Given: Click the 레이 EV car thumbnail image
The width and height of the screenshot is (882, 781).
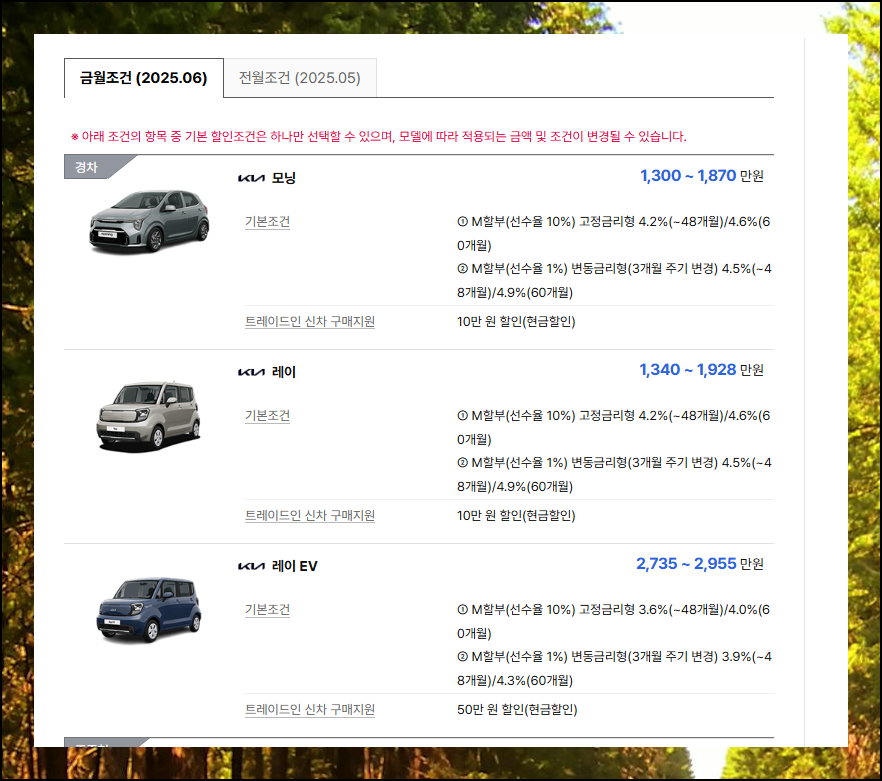Looking at the screenshot, I should tap(149, 610).
